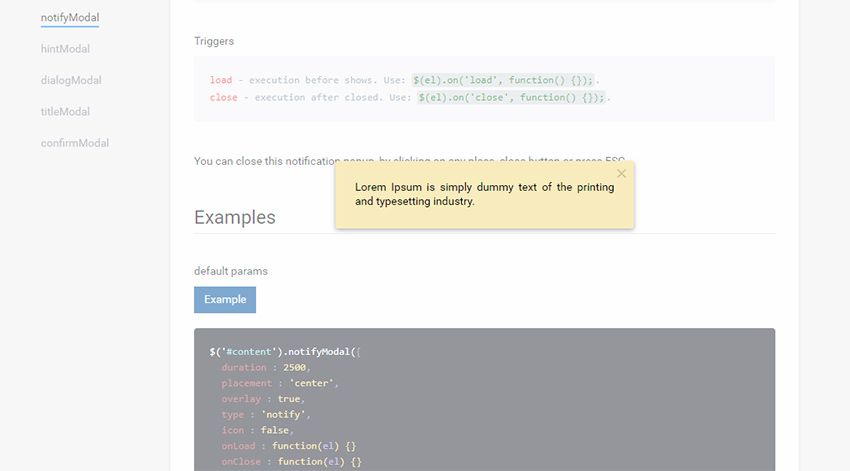850x471 pixels.
Task: Click the placement : 'center' code line
Action: coord(280,383)
